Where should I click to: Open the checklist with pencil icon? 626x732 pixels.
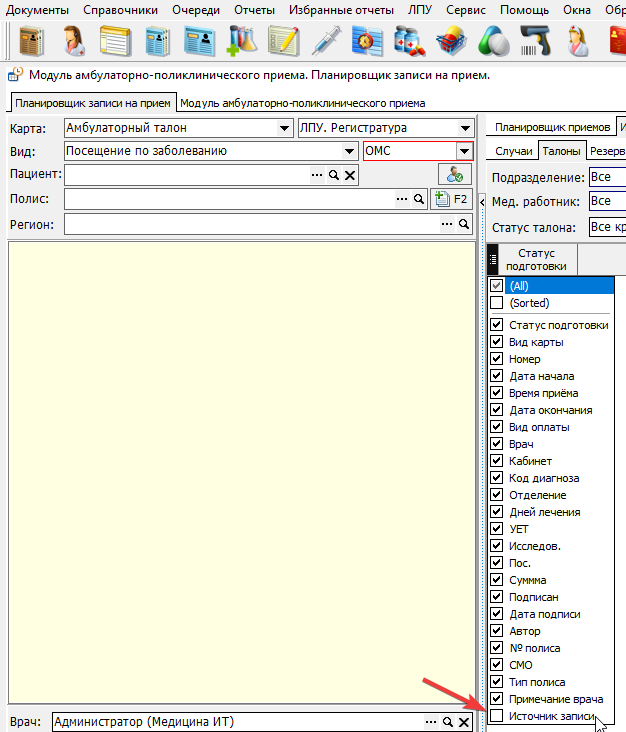point(283,41)
